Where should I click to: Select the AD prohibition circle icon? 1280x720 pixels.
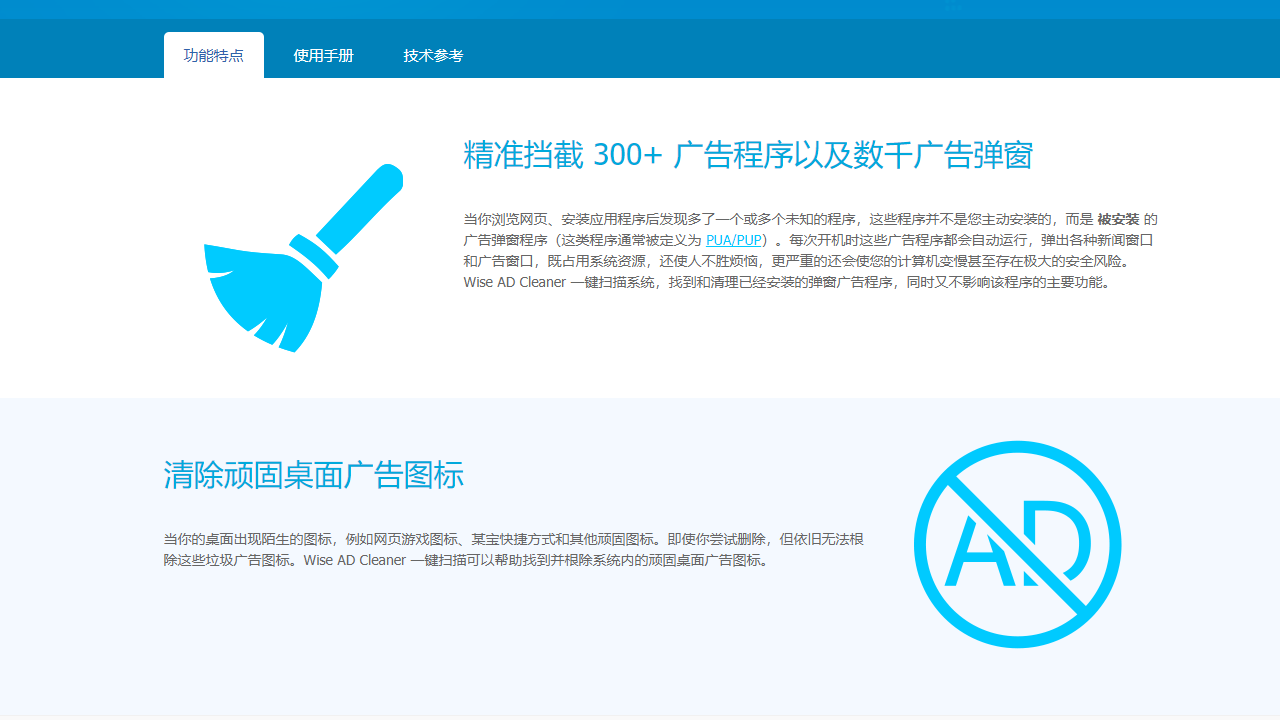coord(1017,545)
